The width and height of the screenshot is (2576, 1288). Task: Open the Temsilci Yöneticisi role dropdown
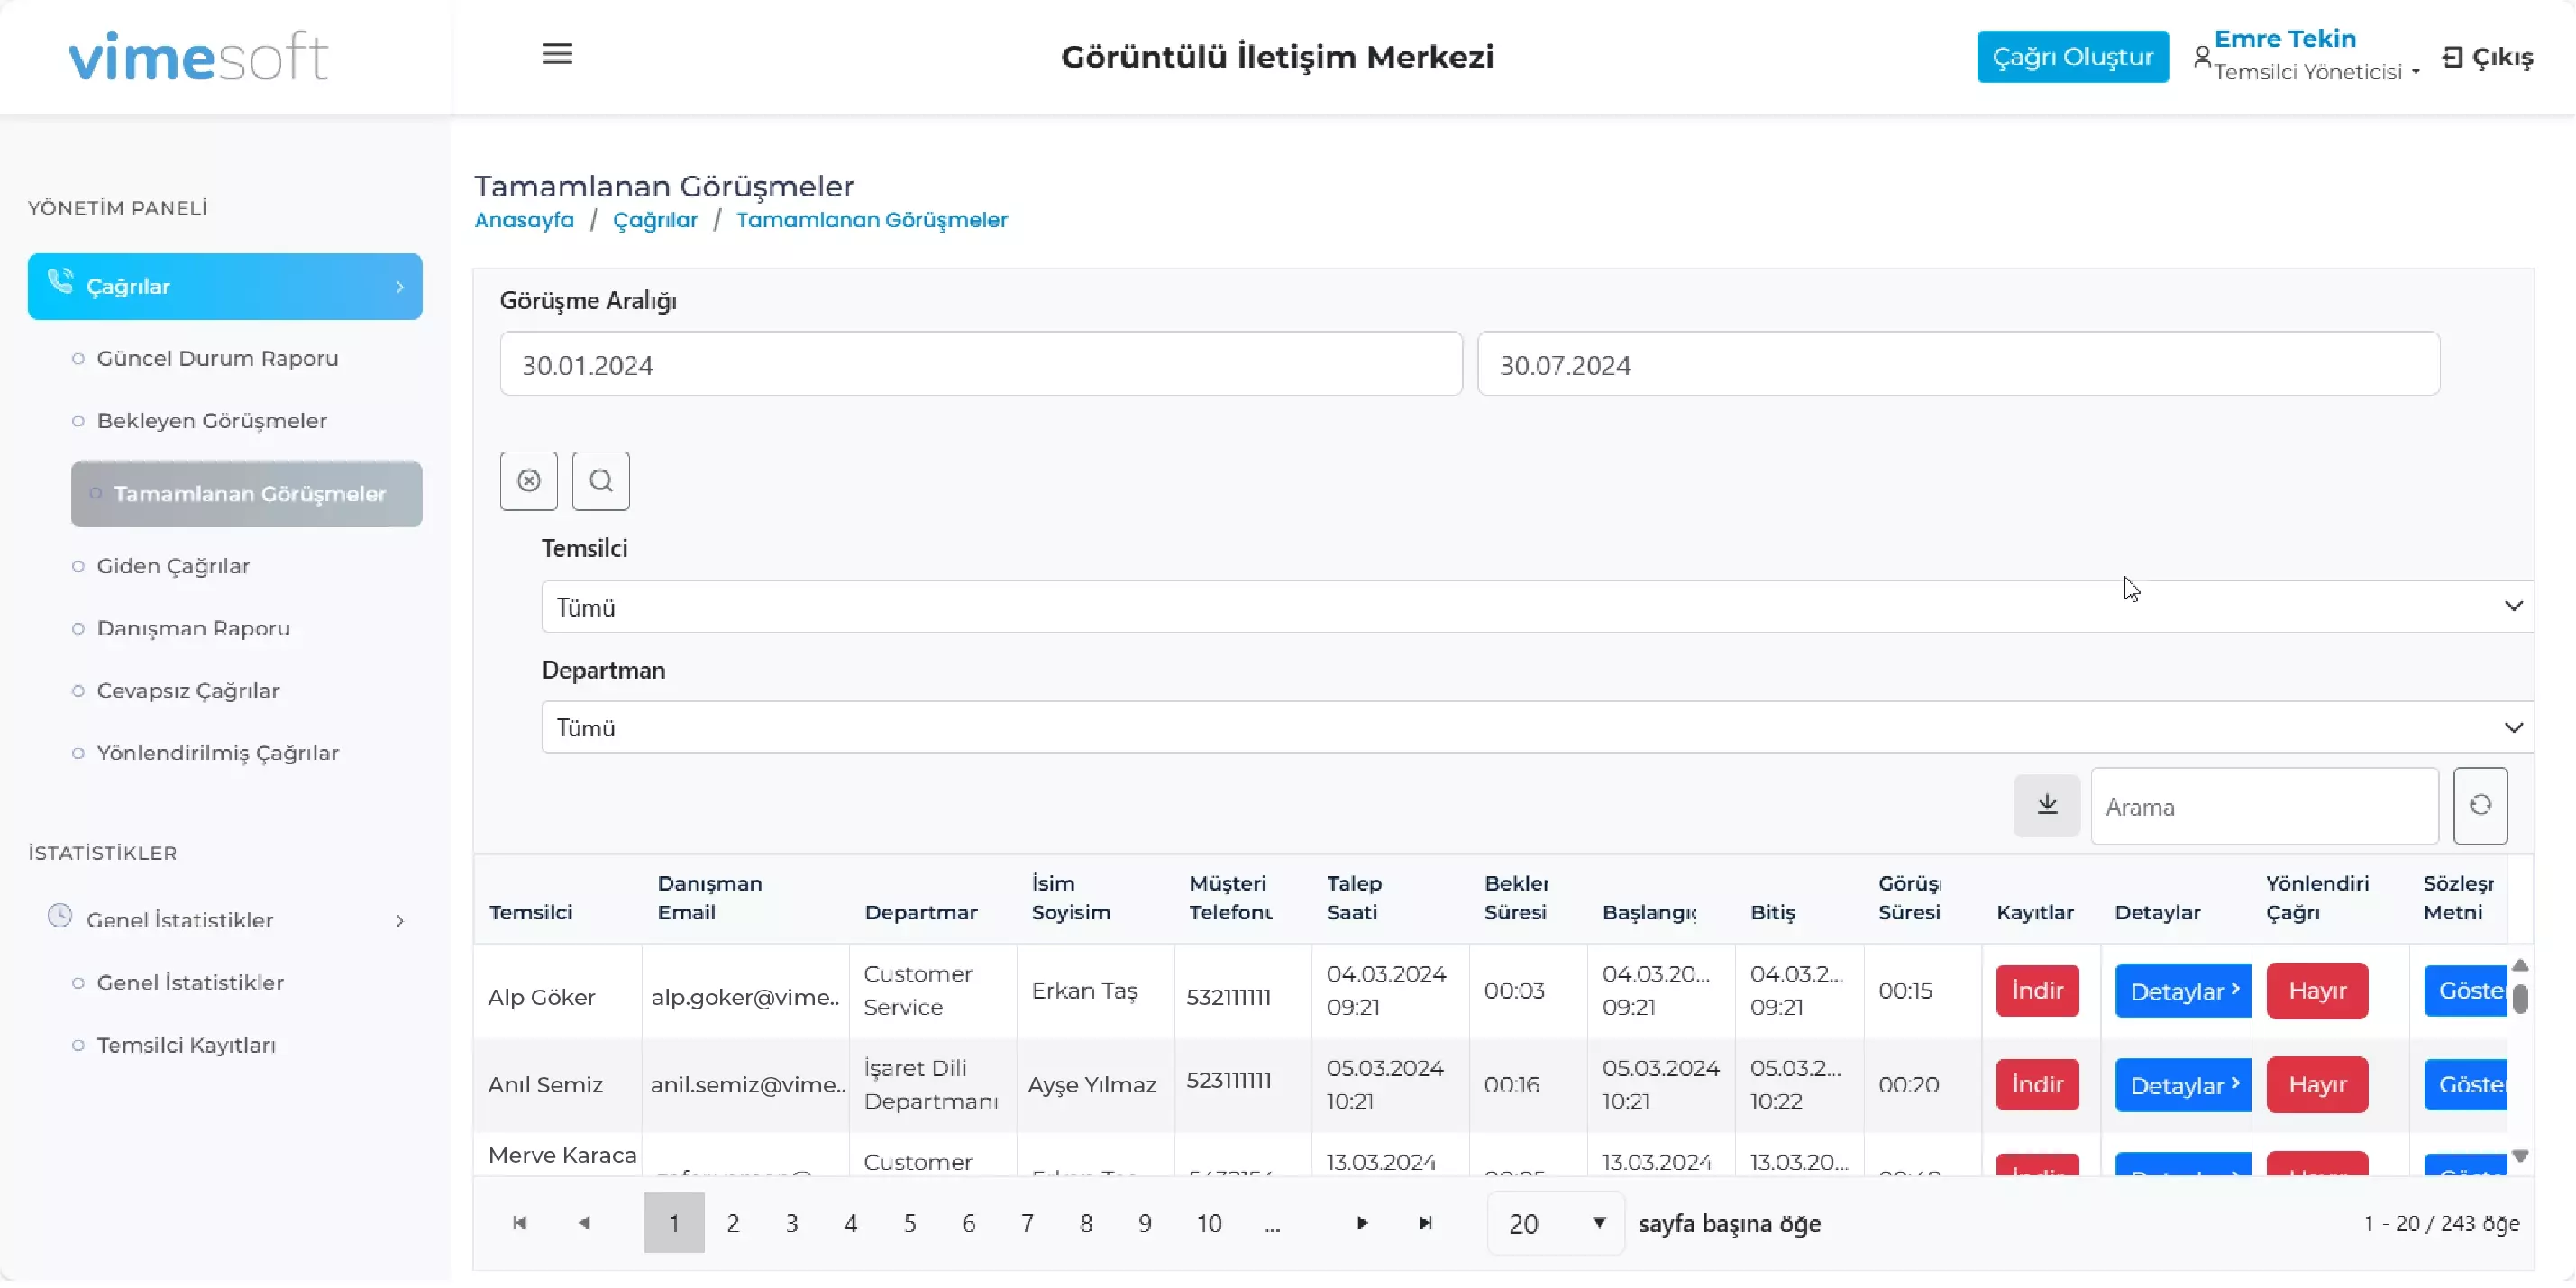[x=2318, y=72]
